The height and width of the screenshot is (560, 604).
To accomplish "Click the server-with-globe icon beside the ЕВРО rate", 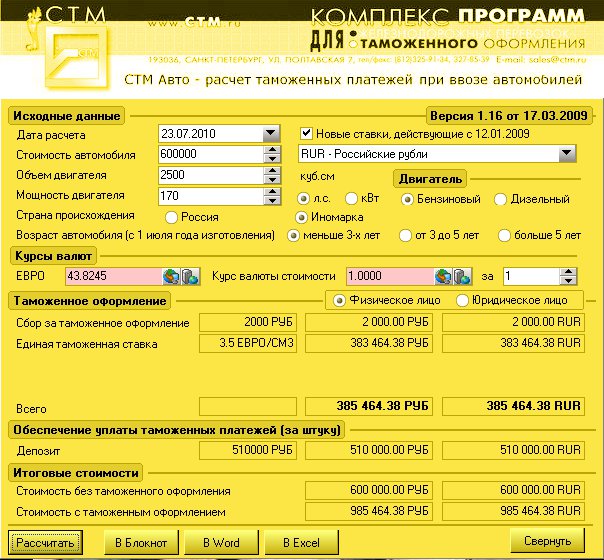I will point(190,276).
